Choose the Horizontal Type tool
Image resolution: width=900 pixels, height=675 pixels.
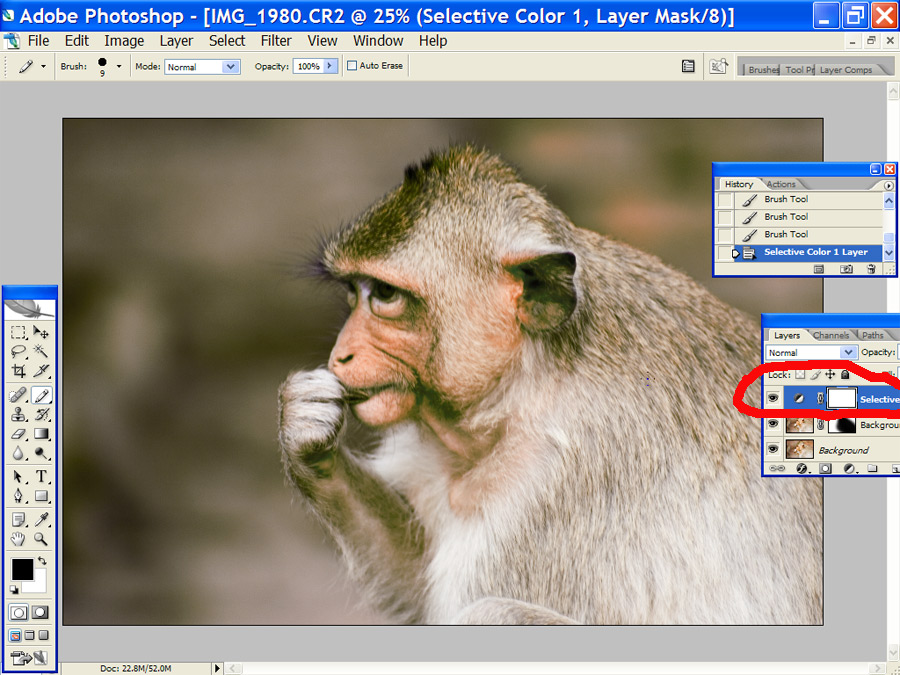(x=42, y=476)
